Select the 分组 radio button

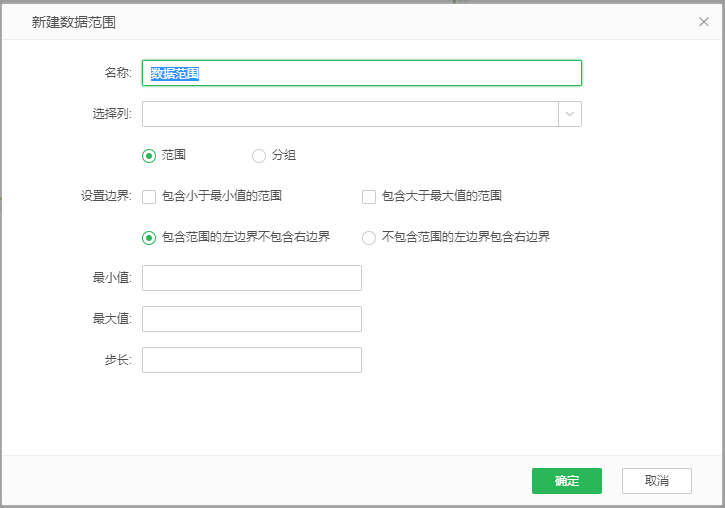click(258, 156)
